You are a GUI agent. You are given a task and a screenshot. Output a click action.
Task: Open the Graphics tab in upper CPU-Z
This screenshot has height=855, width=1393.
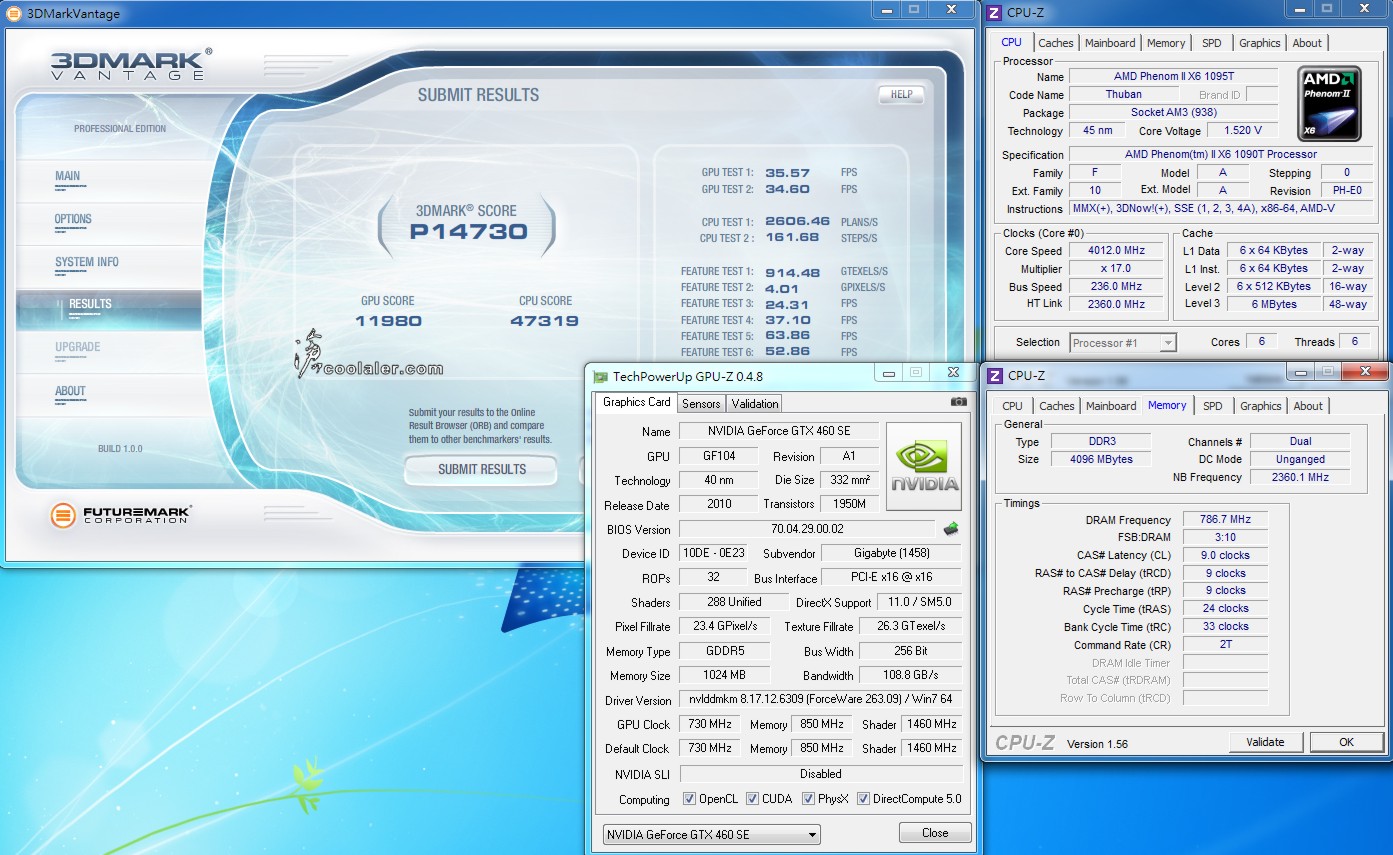pos(1259,43)
